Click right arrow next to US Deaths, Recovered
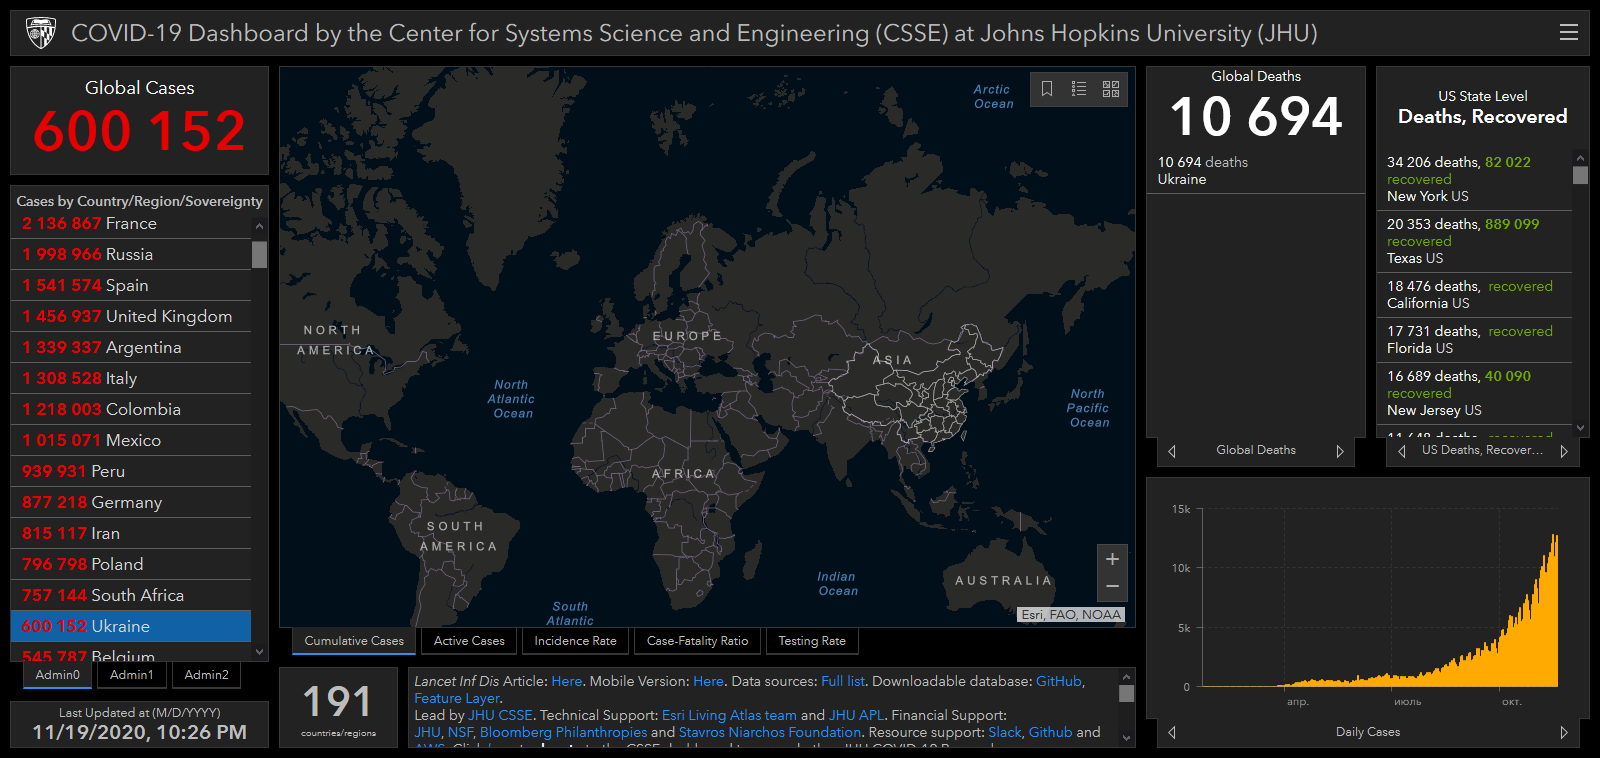Viewport: 1600px width, 758px height. point(1563,451)
